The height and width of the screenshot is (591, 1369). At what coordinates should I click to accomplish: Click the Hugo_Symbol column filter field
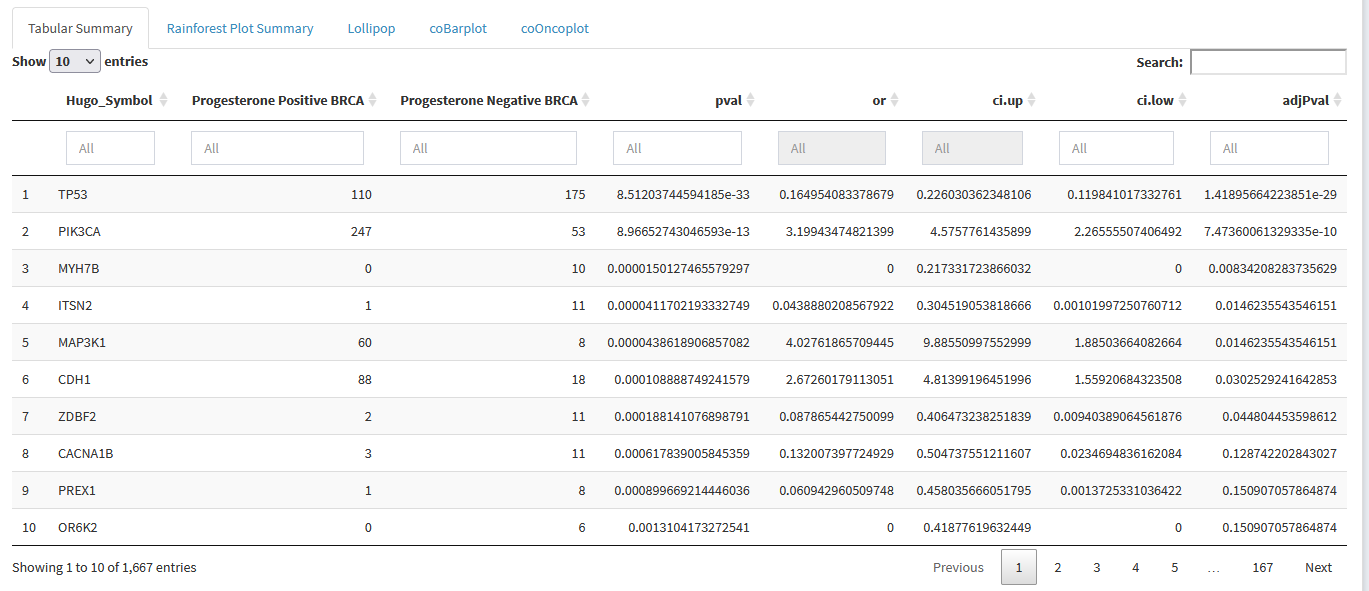coord(110,148)
